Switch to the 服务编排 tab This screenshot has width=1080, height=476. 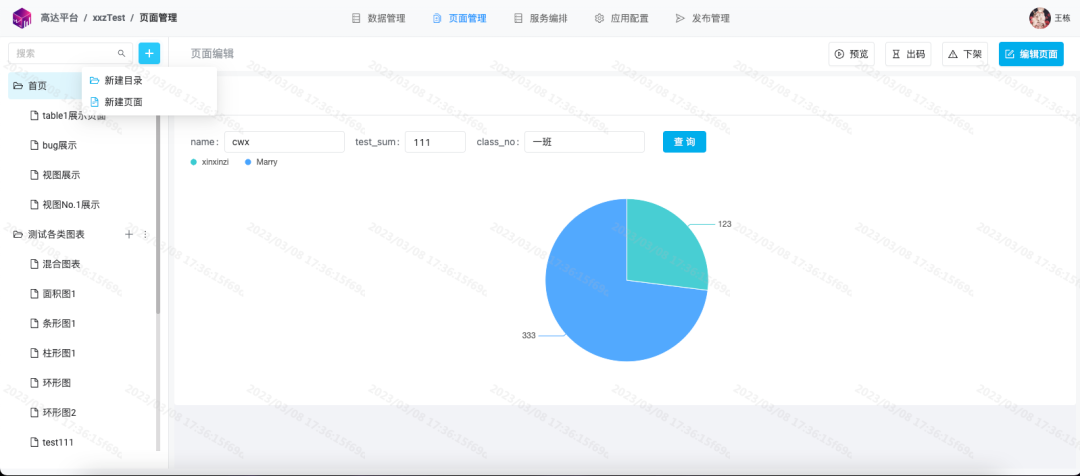click(x=540, y=19)
